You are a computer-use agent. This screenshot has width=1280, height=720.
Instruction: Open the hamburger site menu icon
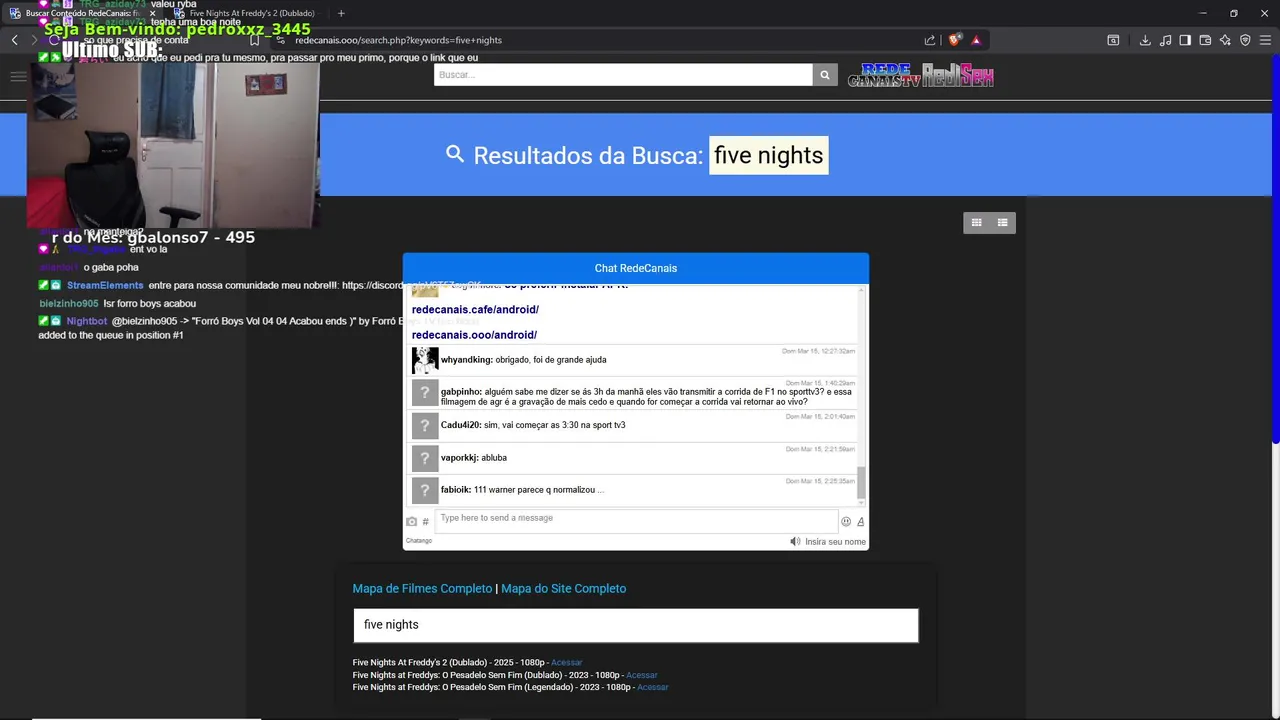17,76
